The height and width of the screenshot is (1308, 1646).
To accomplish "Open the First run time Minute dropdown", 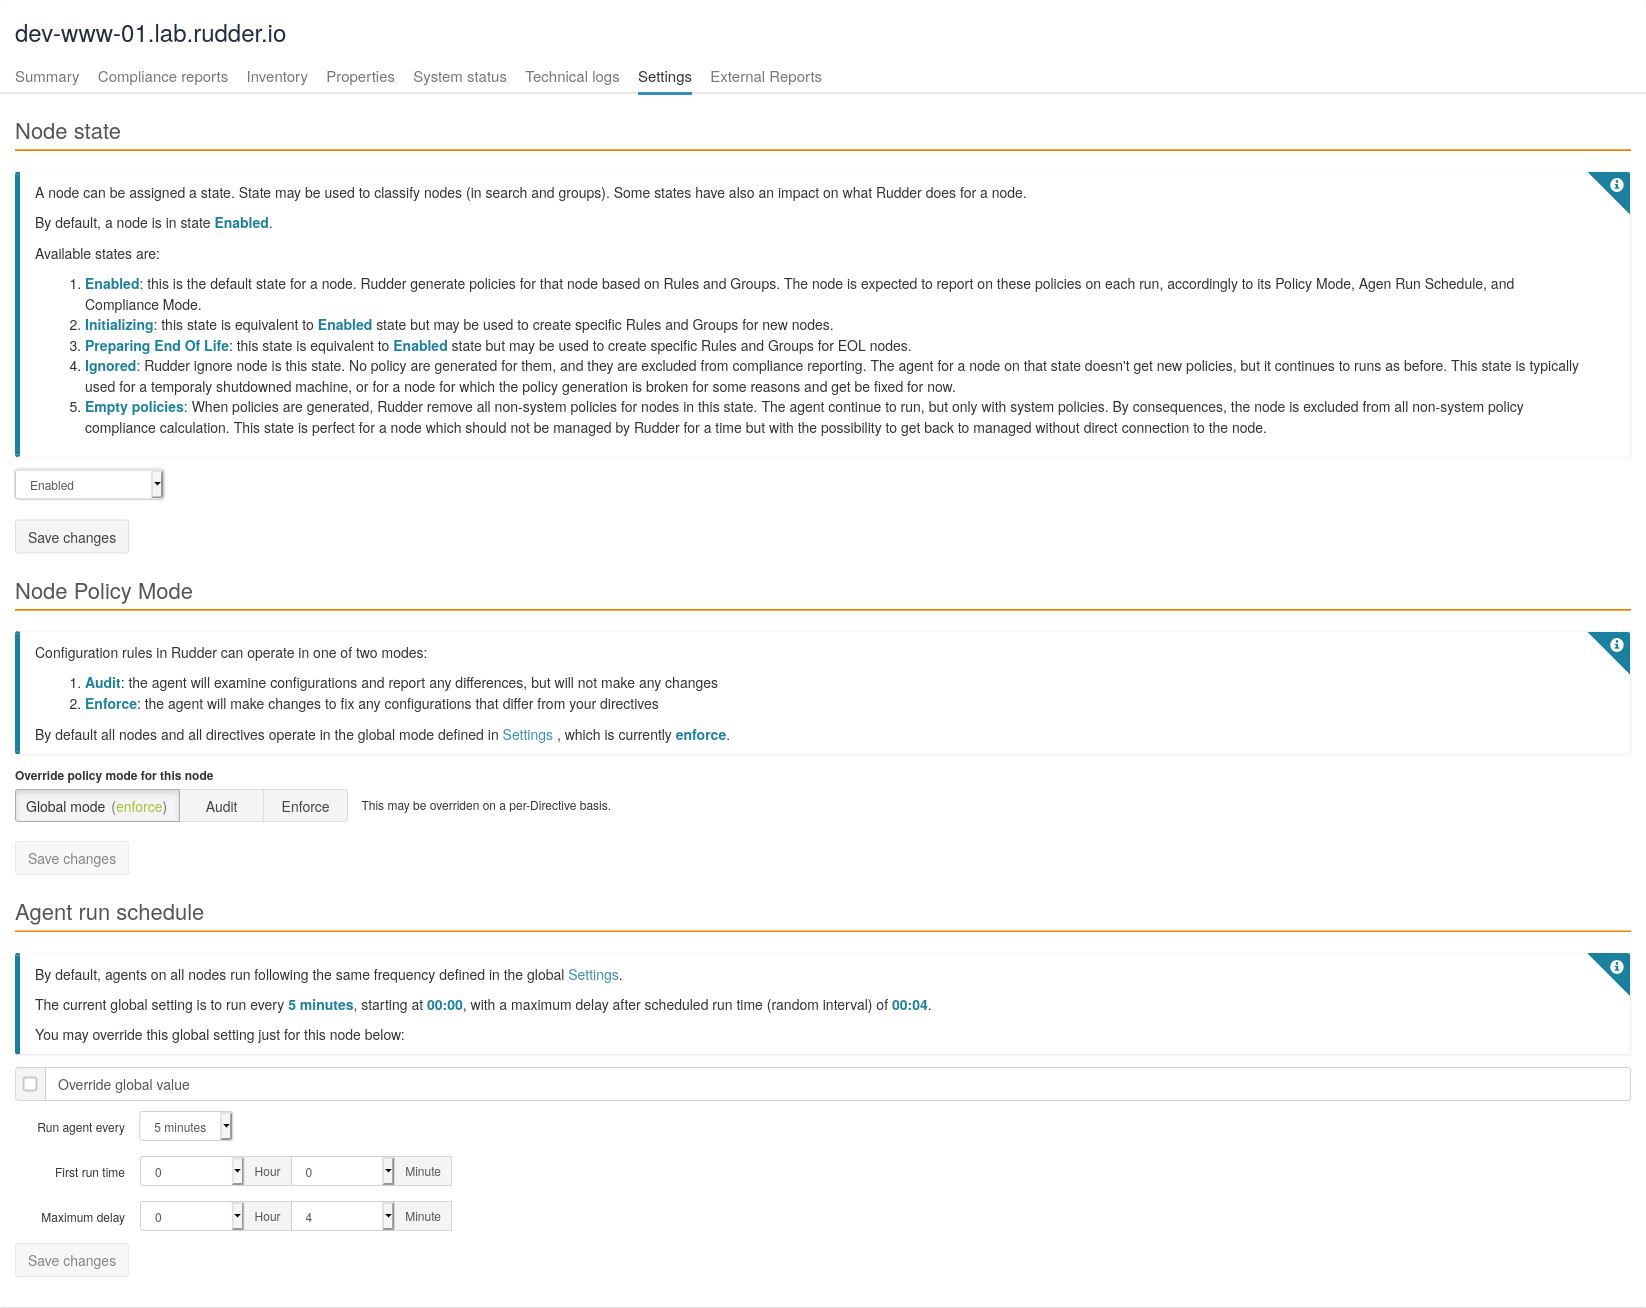I will tap(343, 1171).
